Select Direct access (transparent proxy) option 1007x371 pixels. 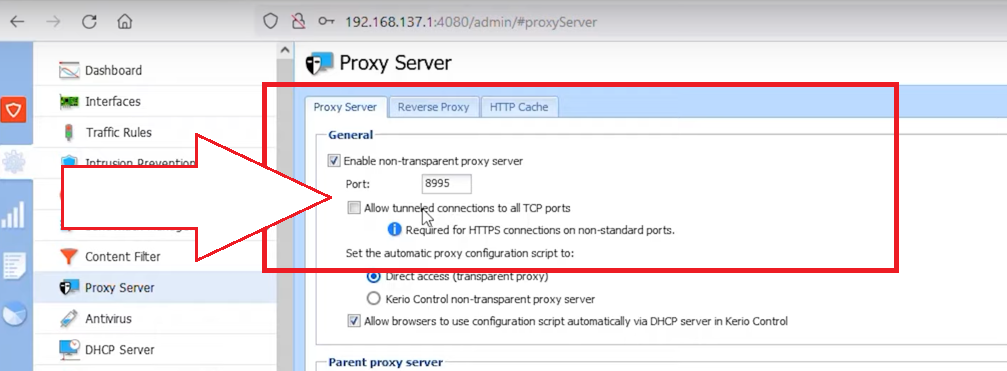[373, 277]
